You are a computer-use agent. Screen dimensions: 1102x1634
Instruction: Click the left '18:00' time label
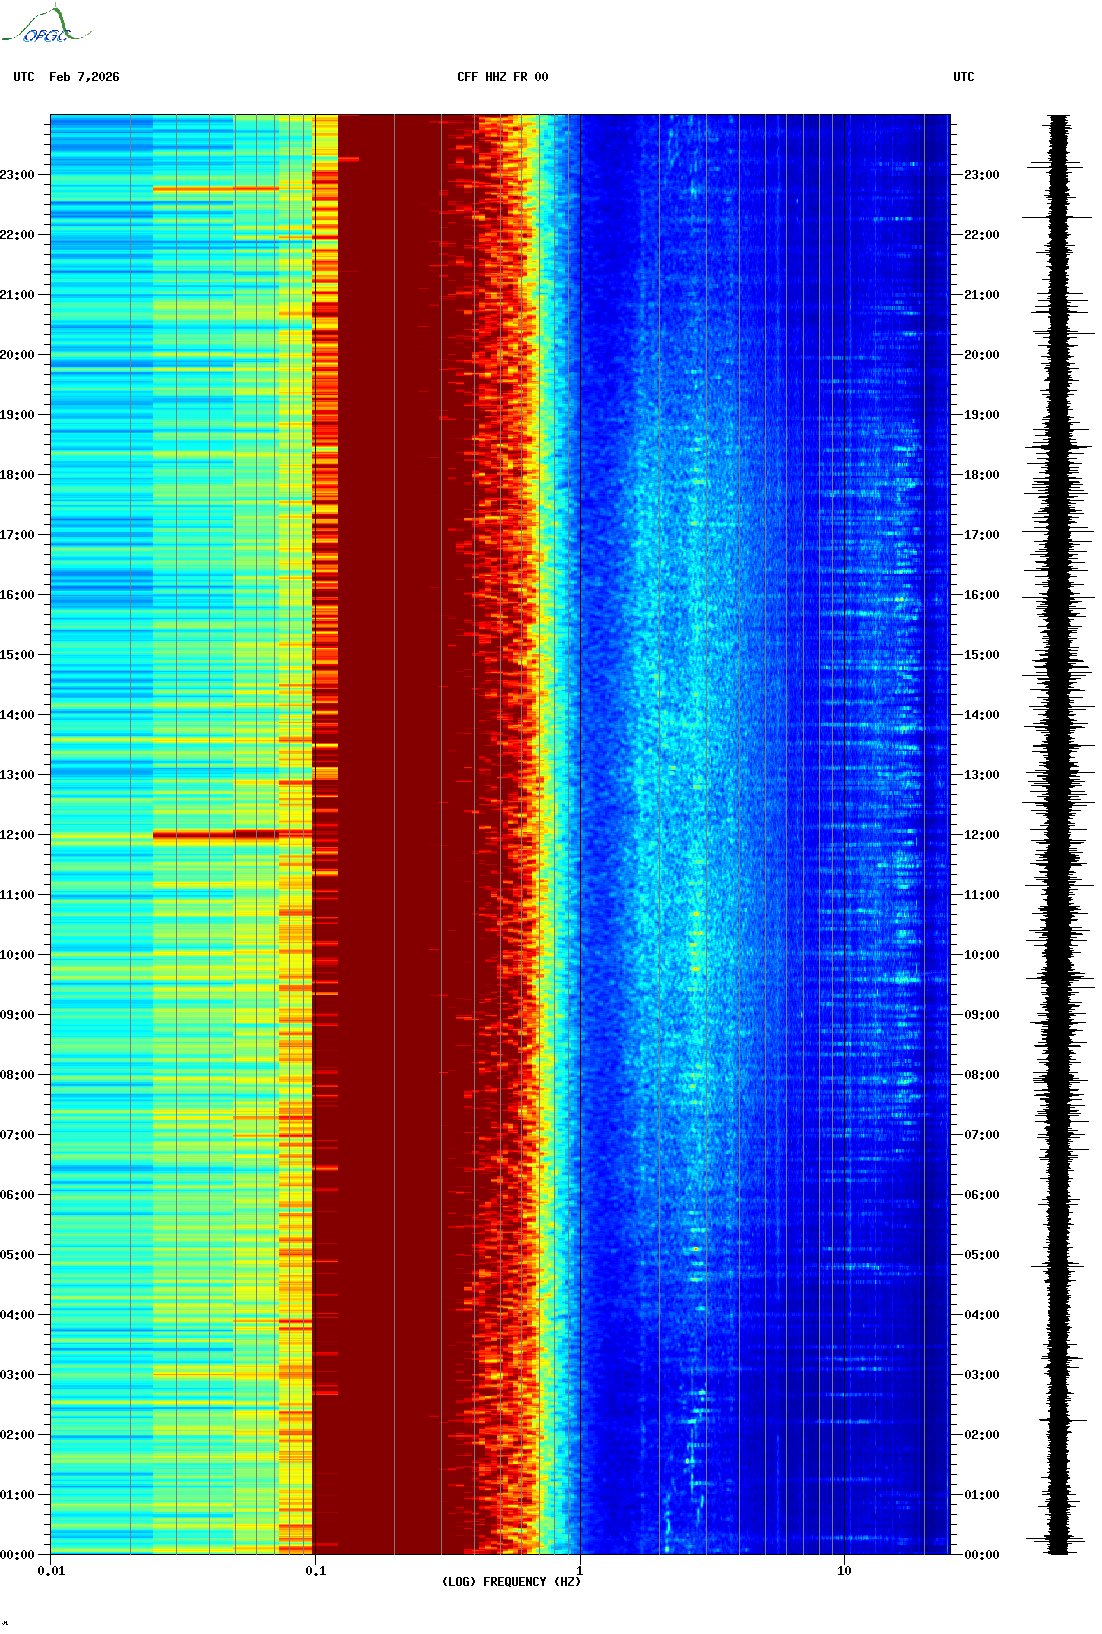coord(17,475)
